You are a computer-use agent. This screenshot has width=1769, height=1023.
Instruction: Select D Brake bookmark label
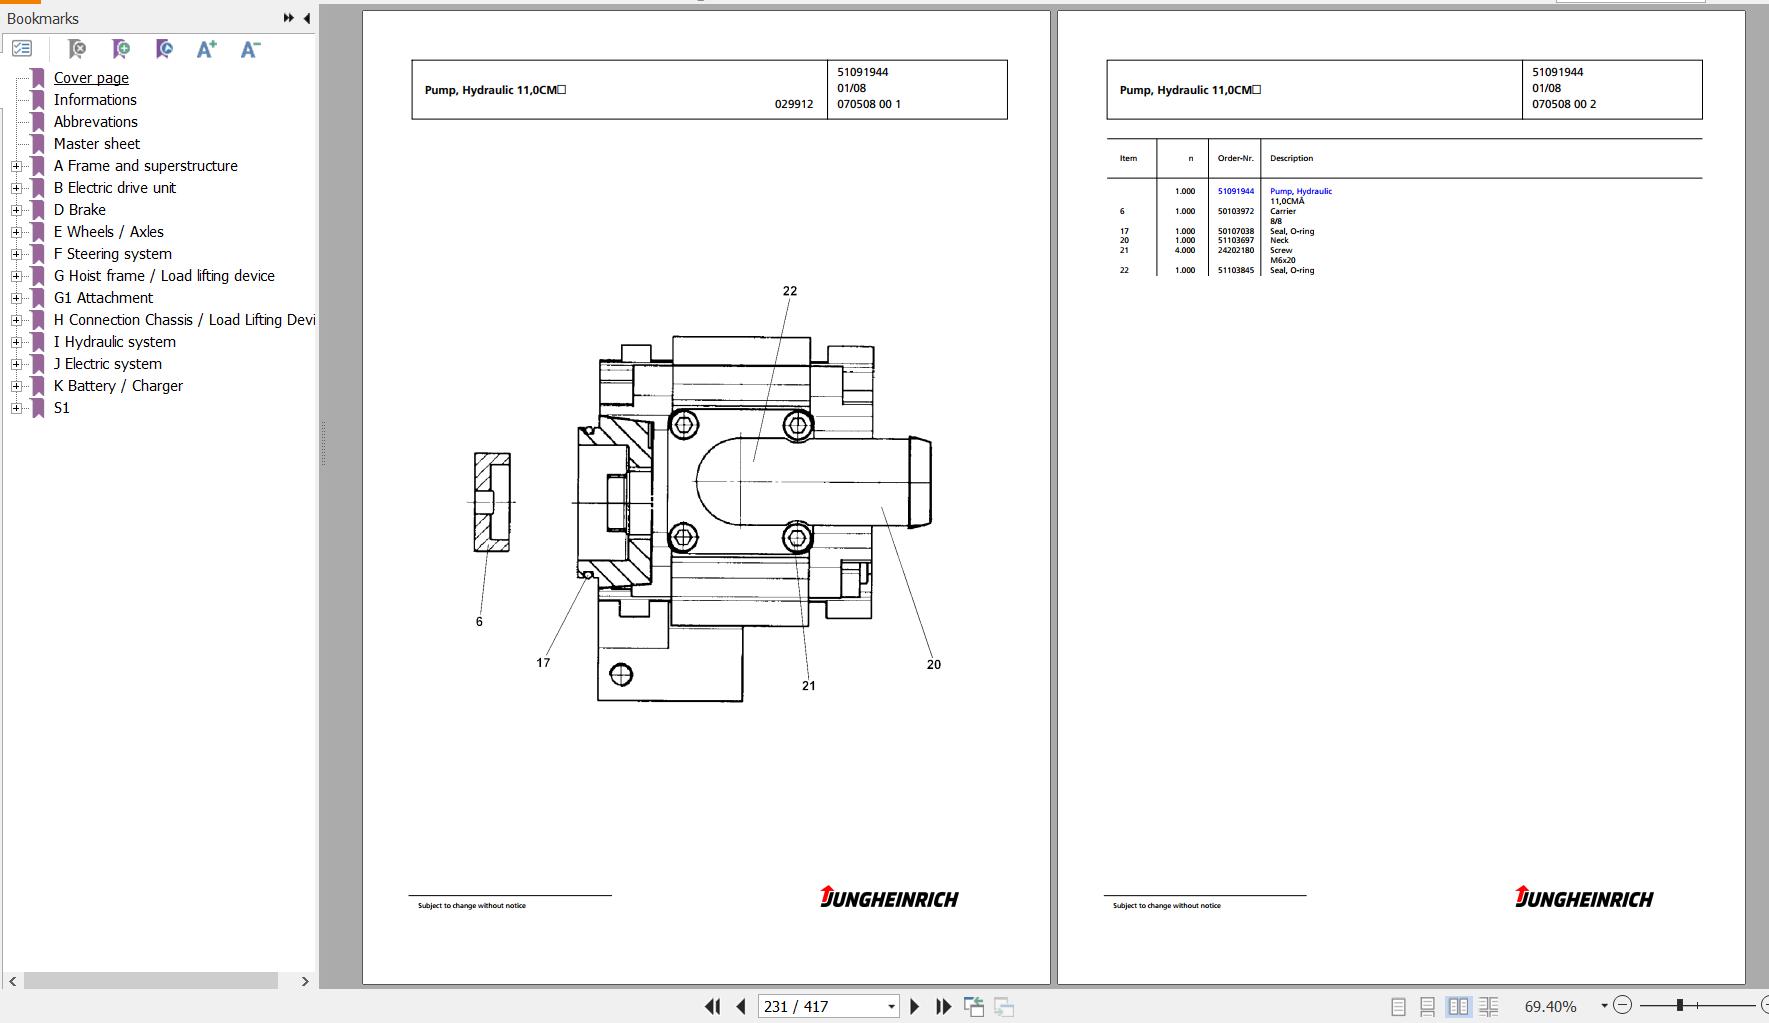(x=80, y=210)
